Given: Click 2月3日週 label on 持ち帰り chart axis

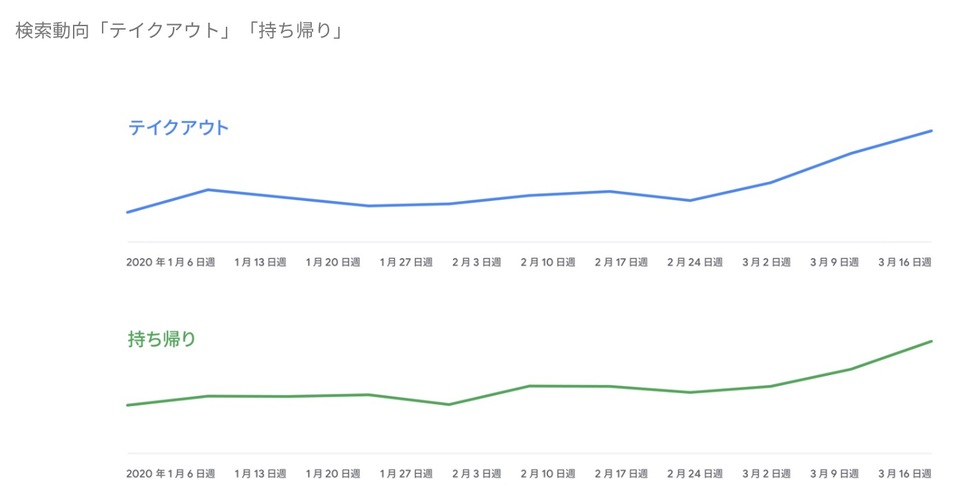Looking at the screenshot, I should point(476,473).
